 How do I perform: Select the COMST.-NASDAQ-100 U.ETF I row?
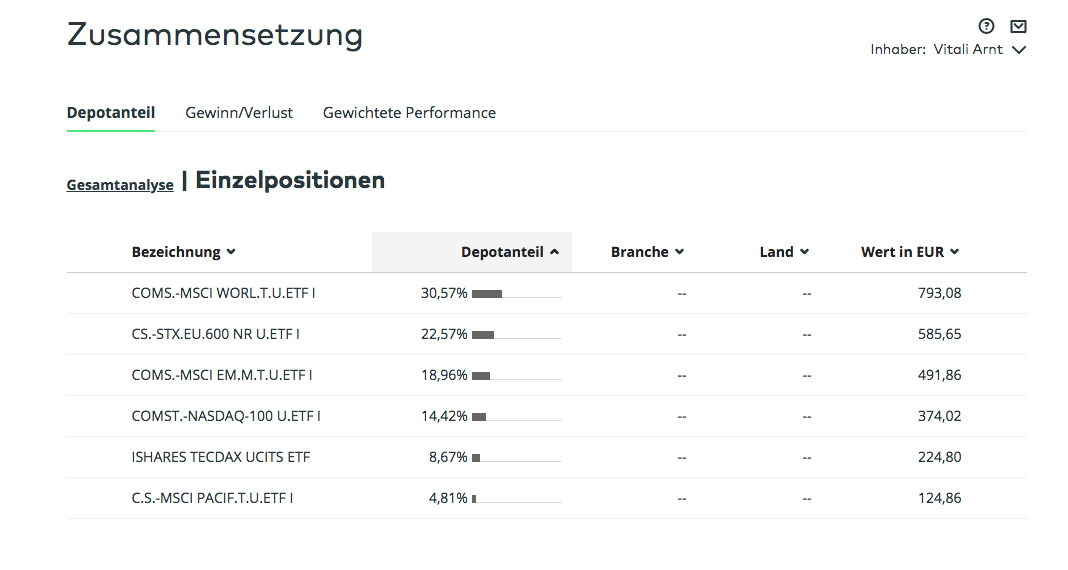pyautogui.click(x=546, y=415)
